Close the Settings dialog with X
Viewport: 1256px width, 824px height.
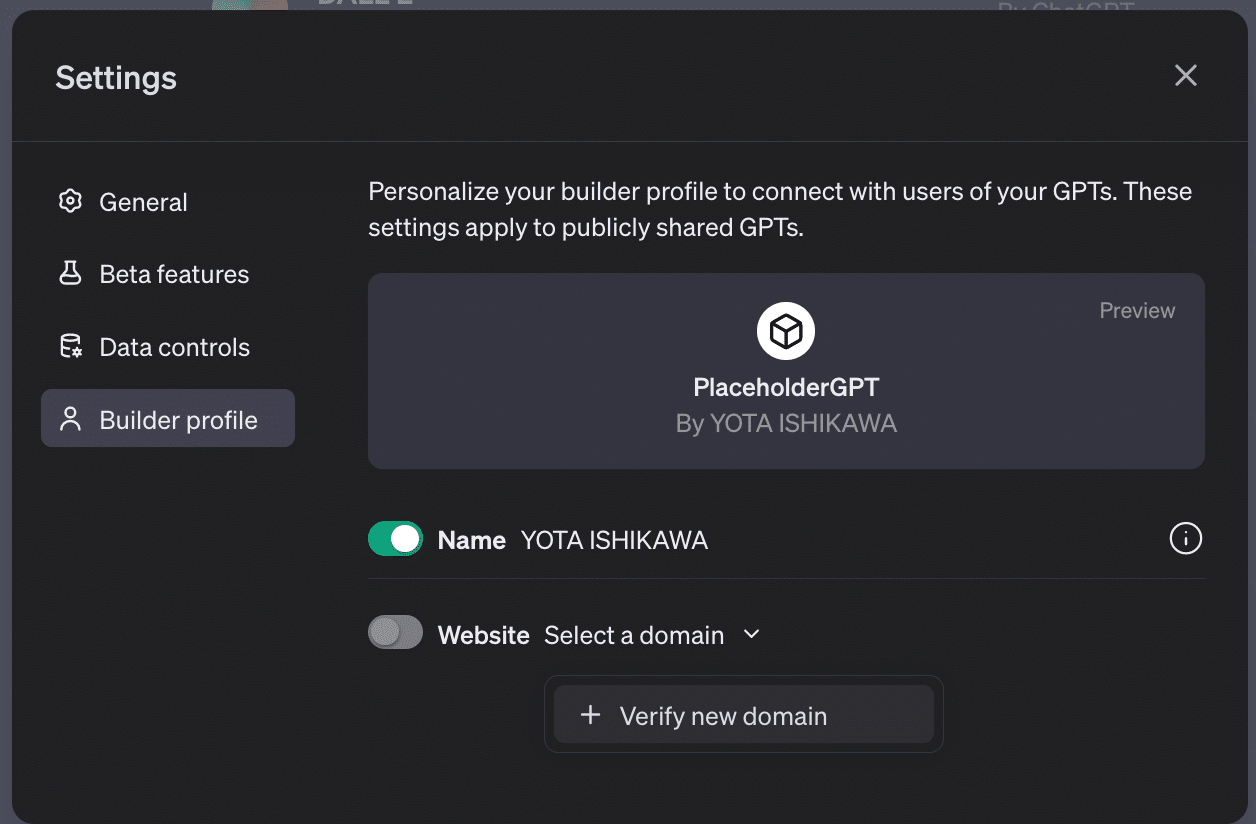tap(1185, 76)
